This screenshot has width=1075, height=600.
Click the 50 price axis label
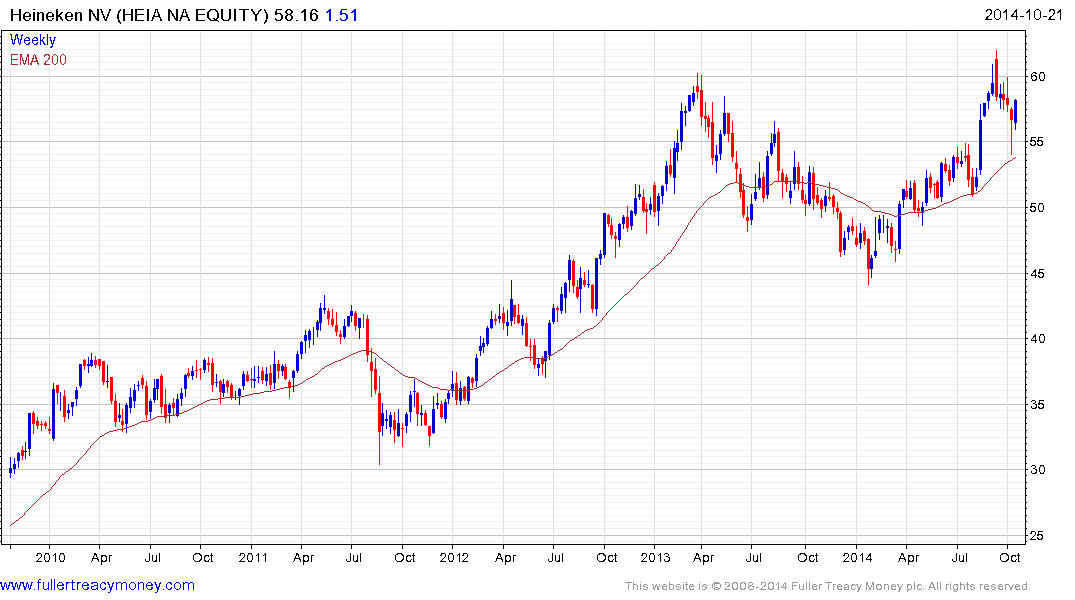1038,208
